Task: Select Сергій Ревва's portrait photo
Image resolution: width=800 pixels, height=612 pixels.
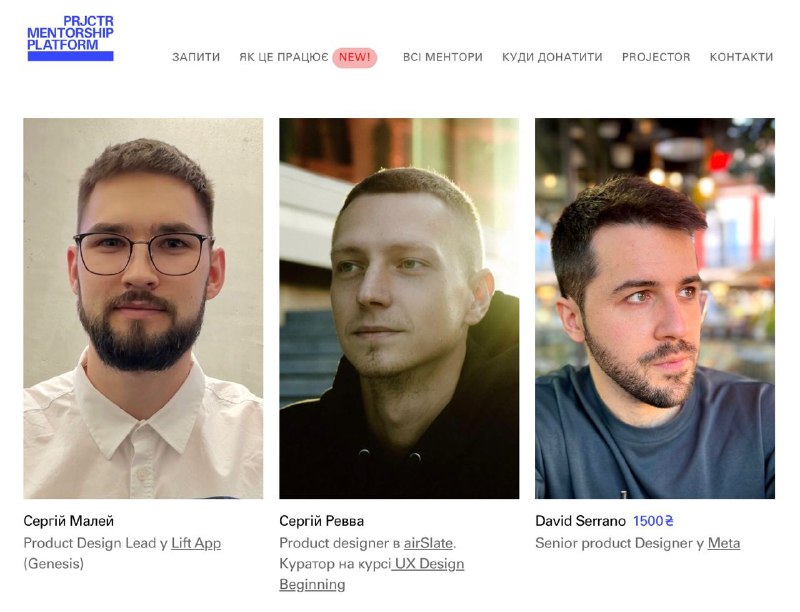Action: 399,309
